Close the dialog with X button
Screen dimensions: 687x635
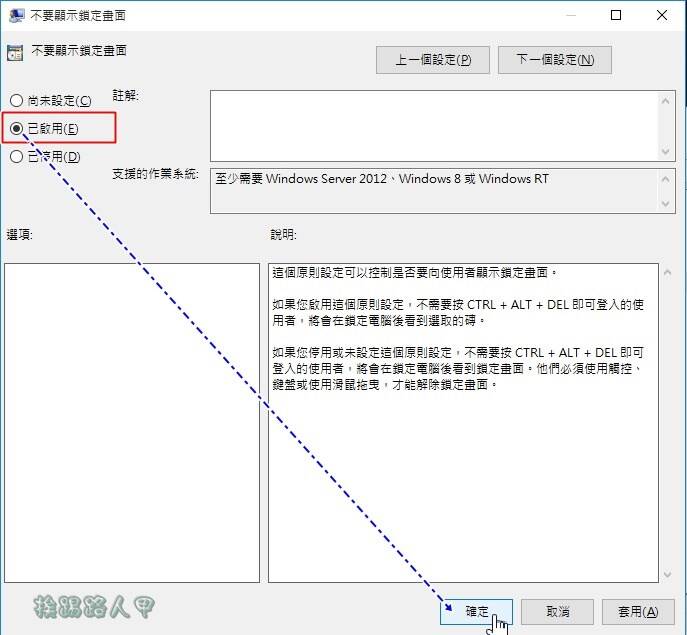coord(662,15)
